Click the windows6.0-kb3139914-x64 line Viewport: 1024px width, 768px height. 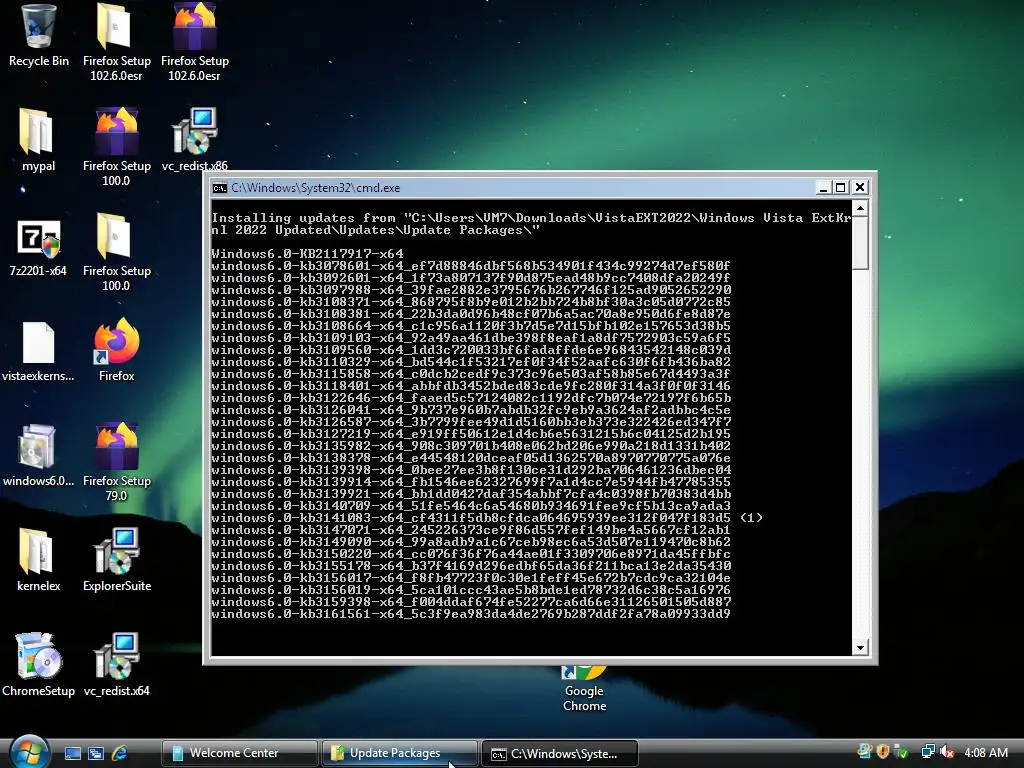tap(470, 482)
